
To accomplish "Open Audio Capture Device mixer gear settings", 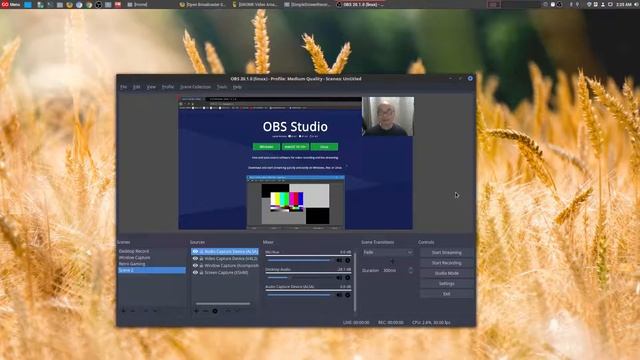I will (348, 295).
